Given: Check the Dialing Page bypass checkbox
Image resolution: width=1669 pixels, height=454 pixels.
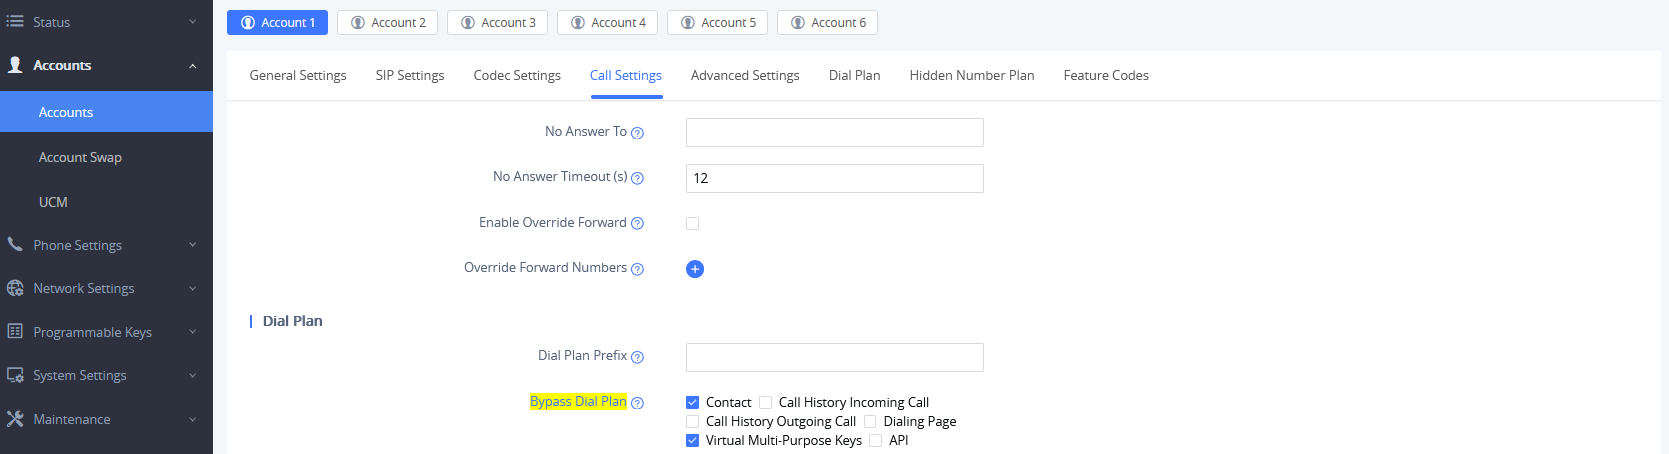Looking at the screenshot, I should [x=870, y=422].
